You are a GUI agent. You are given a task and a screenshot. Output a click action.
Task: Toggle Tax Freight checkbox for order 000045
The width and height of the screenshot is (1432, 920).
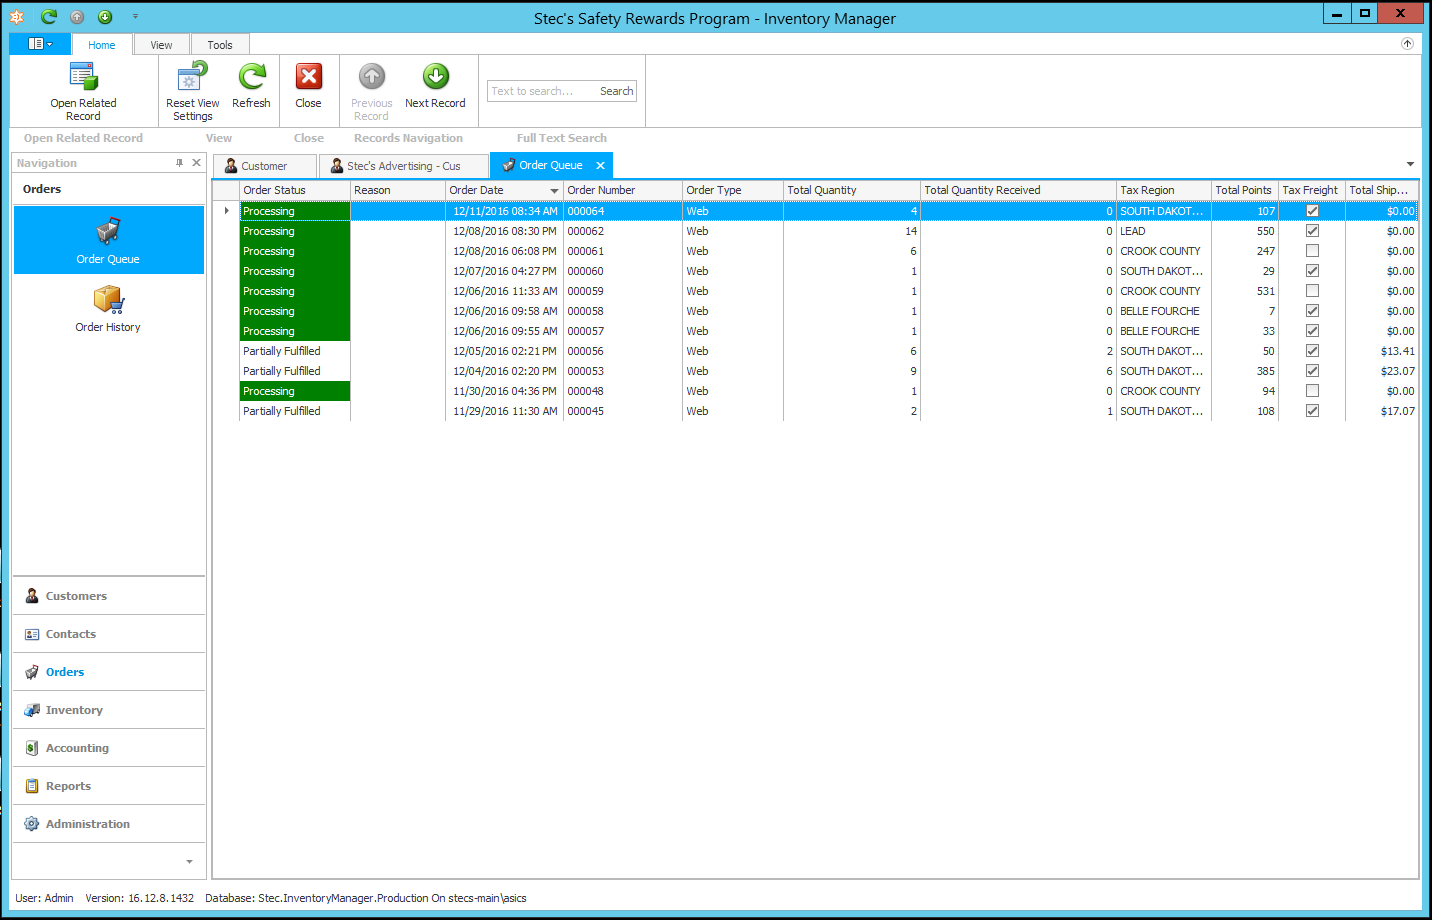[x=1312, y=411]
